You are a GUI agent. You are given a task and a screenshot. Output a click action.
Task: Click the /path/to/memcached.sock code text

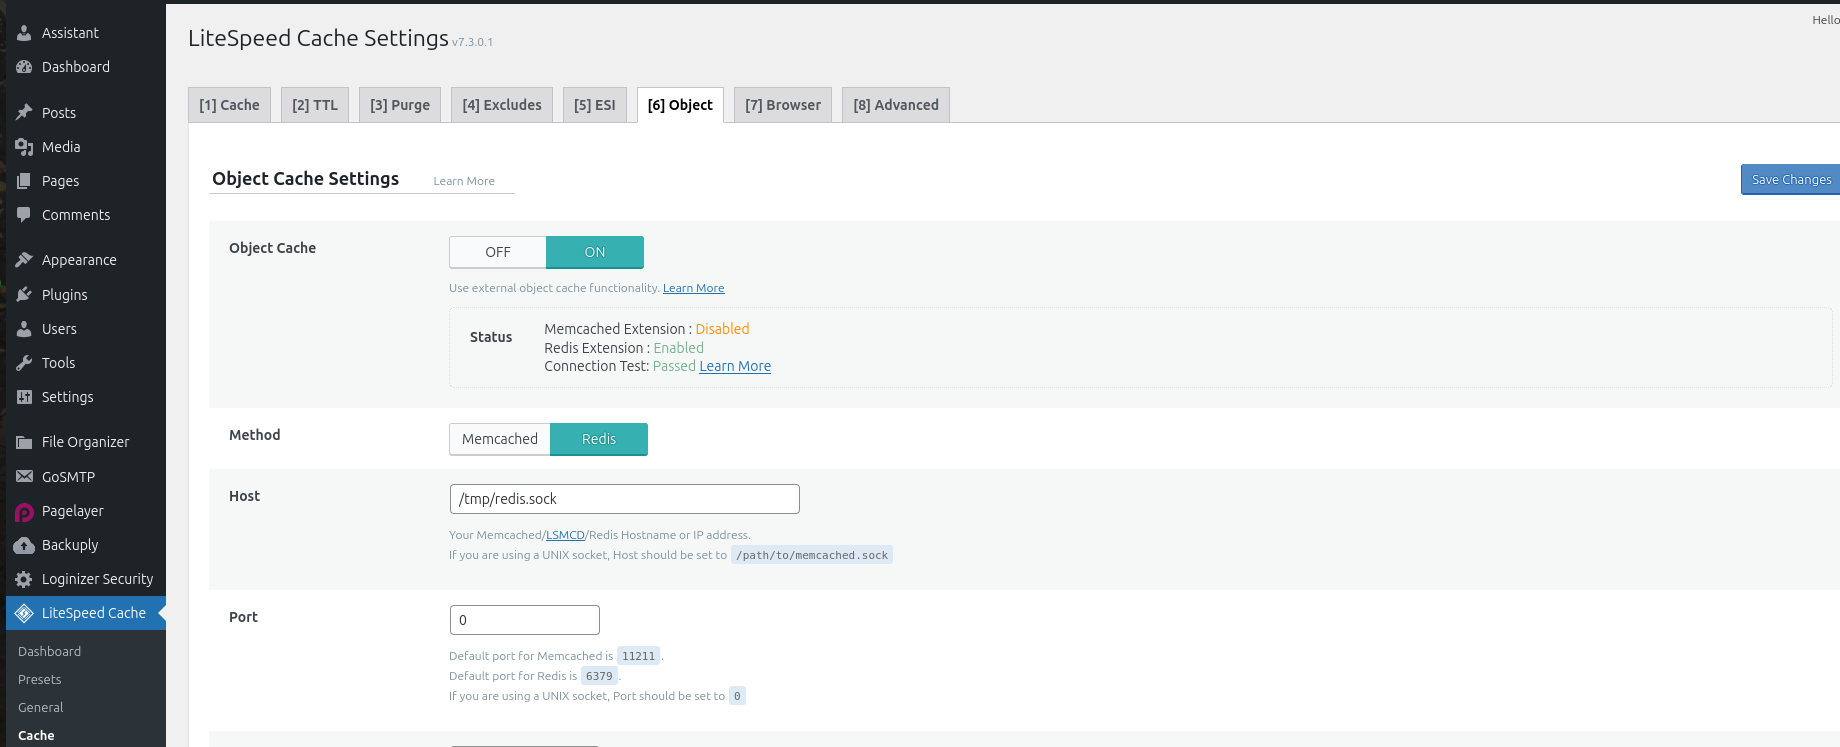(812, 555)
